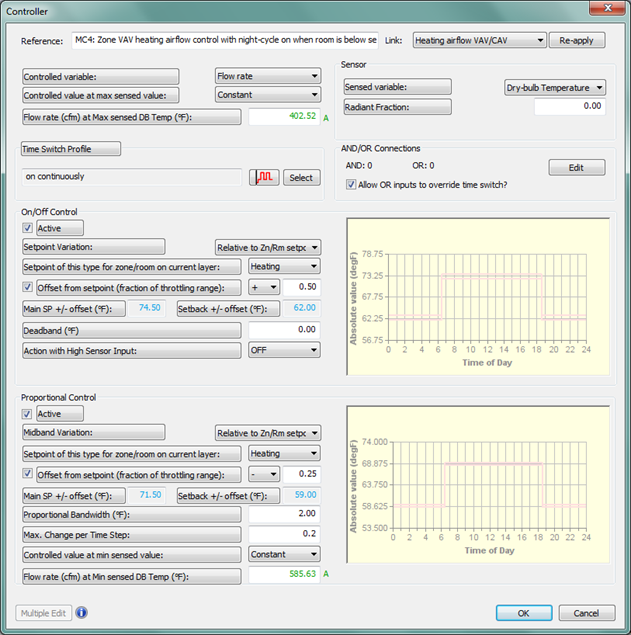Click Edit for AND/OR Connections
Image resolution: width=631 pixels, height=635 pixels.
click(x=576, y=167)
